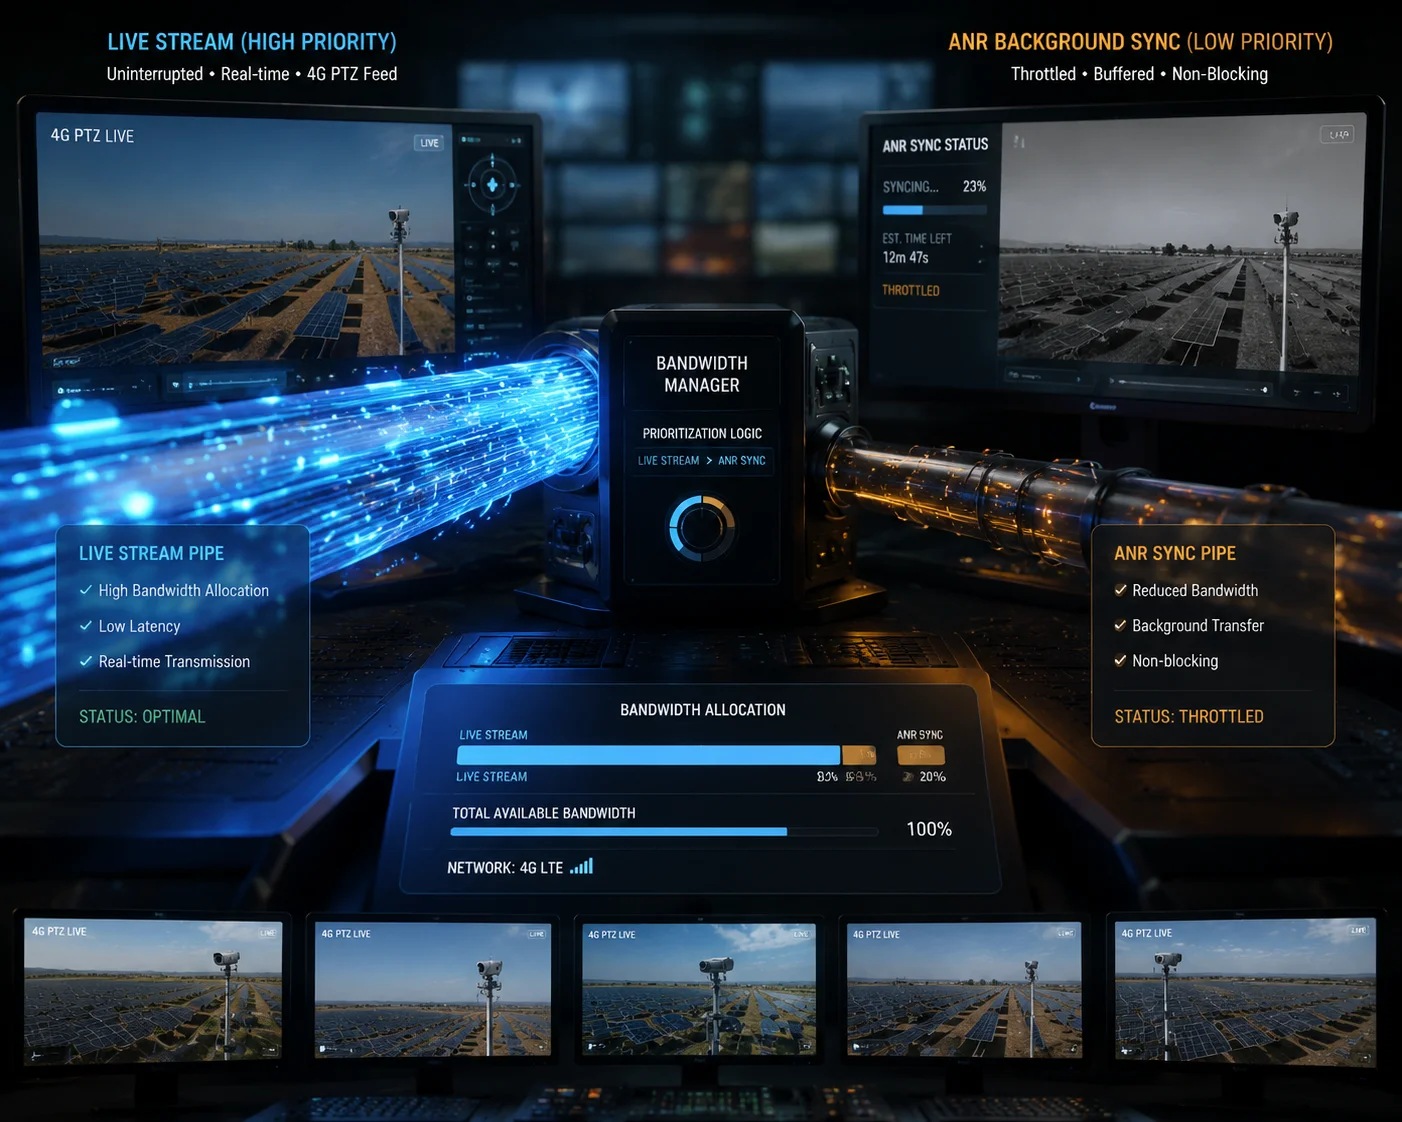The height and width of the screenshot is (1122, 1402).
Task: Toggle the Background Transfer checkmark
Action: pyautogui.click(x=1120, y=625)
